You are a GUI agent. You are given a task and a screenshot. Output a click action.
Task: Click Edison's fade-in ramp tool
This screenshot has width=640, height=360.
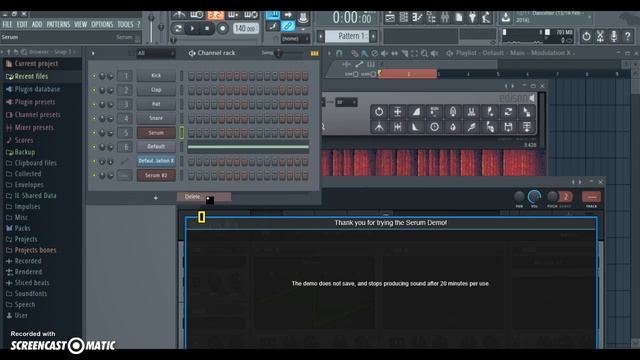[x=416, y=111]
